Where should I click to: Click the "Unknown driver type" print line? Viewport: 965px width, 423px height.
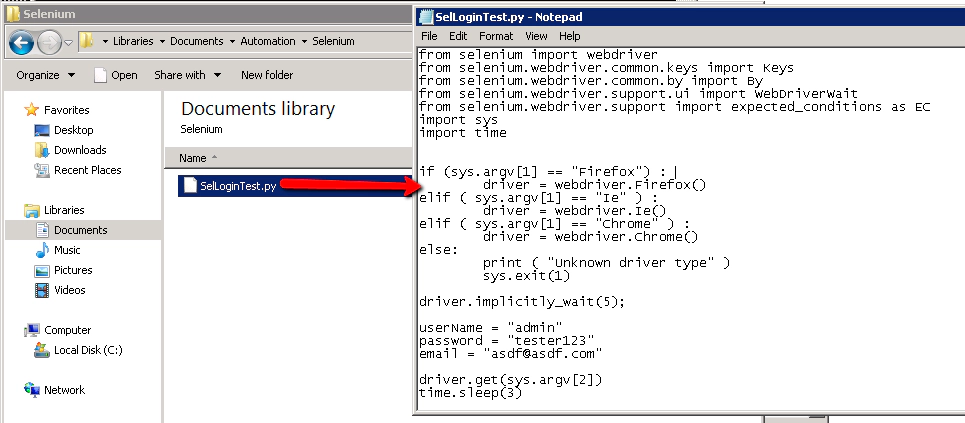pos(606,263)
